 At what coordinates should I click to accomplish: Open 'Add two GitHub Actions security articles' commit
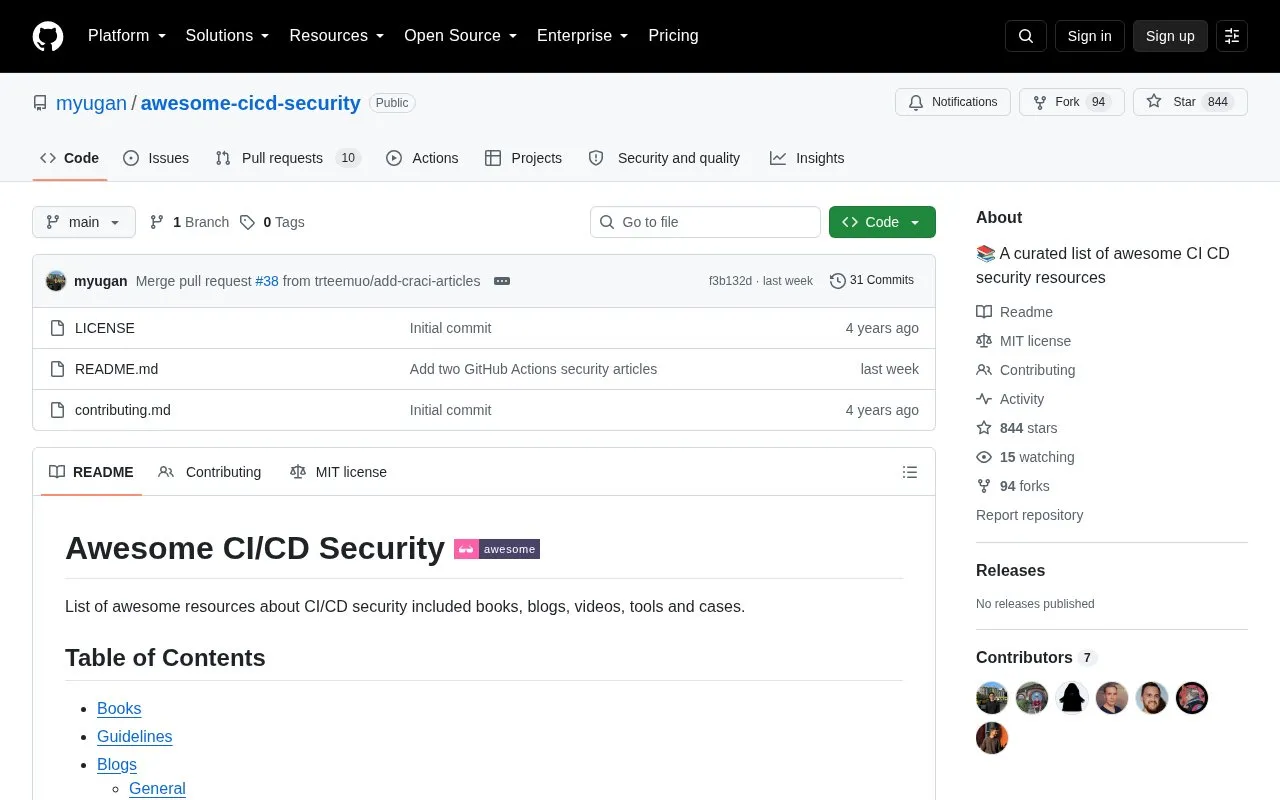coord(533,369)
